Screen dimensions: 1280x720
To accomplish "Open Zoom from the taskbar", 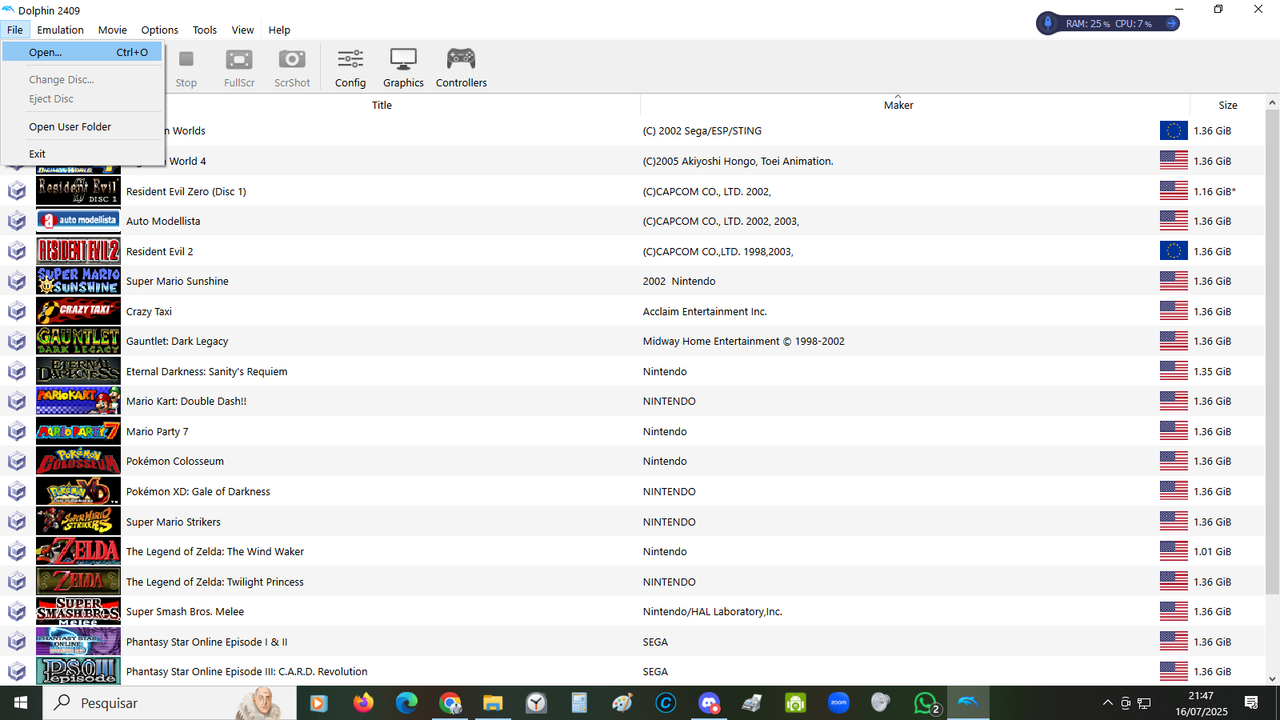I will [x=838, y=703].
